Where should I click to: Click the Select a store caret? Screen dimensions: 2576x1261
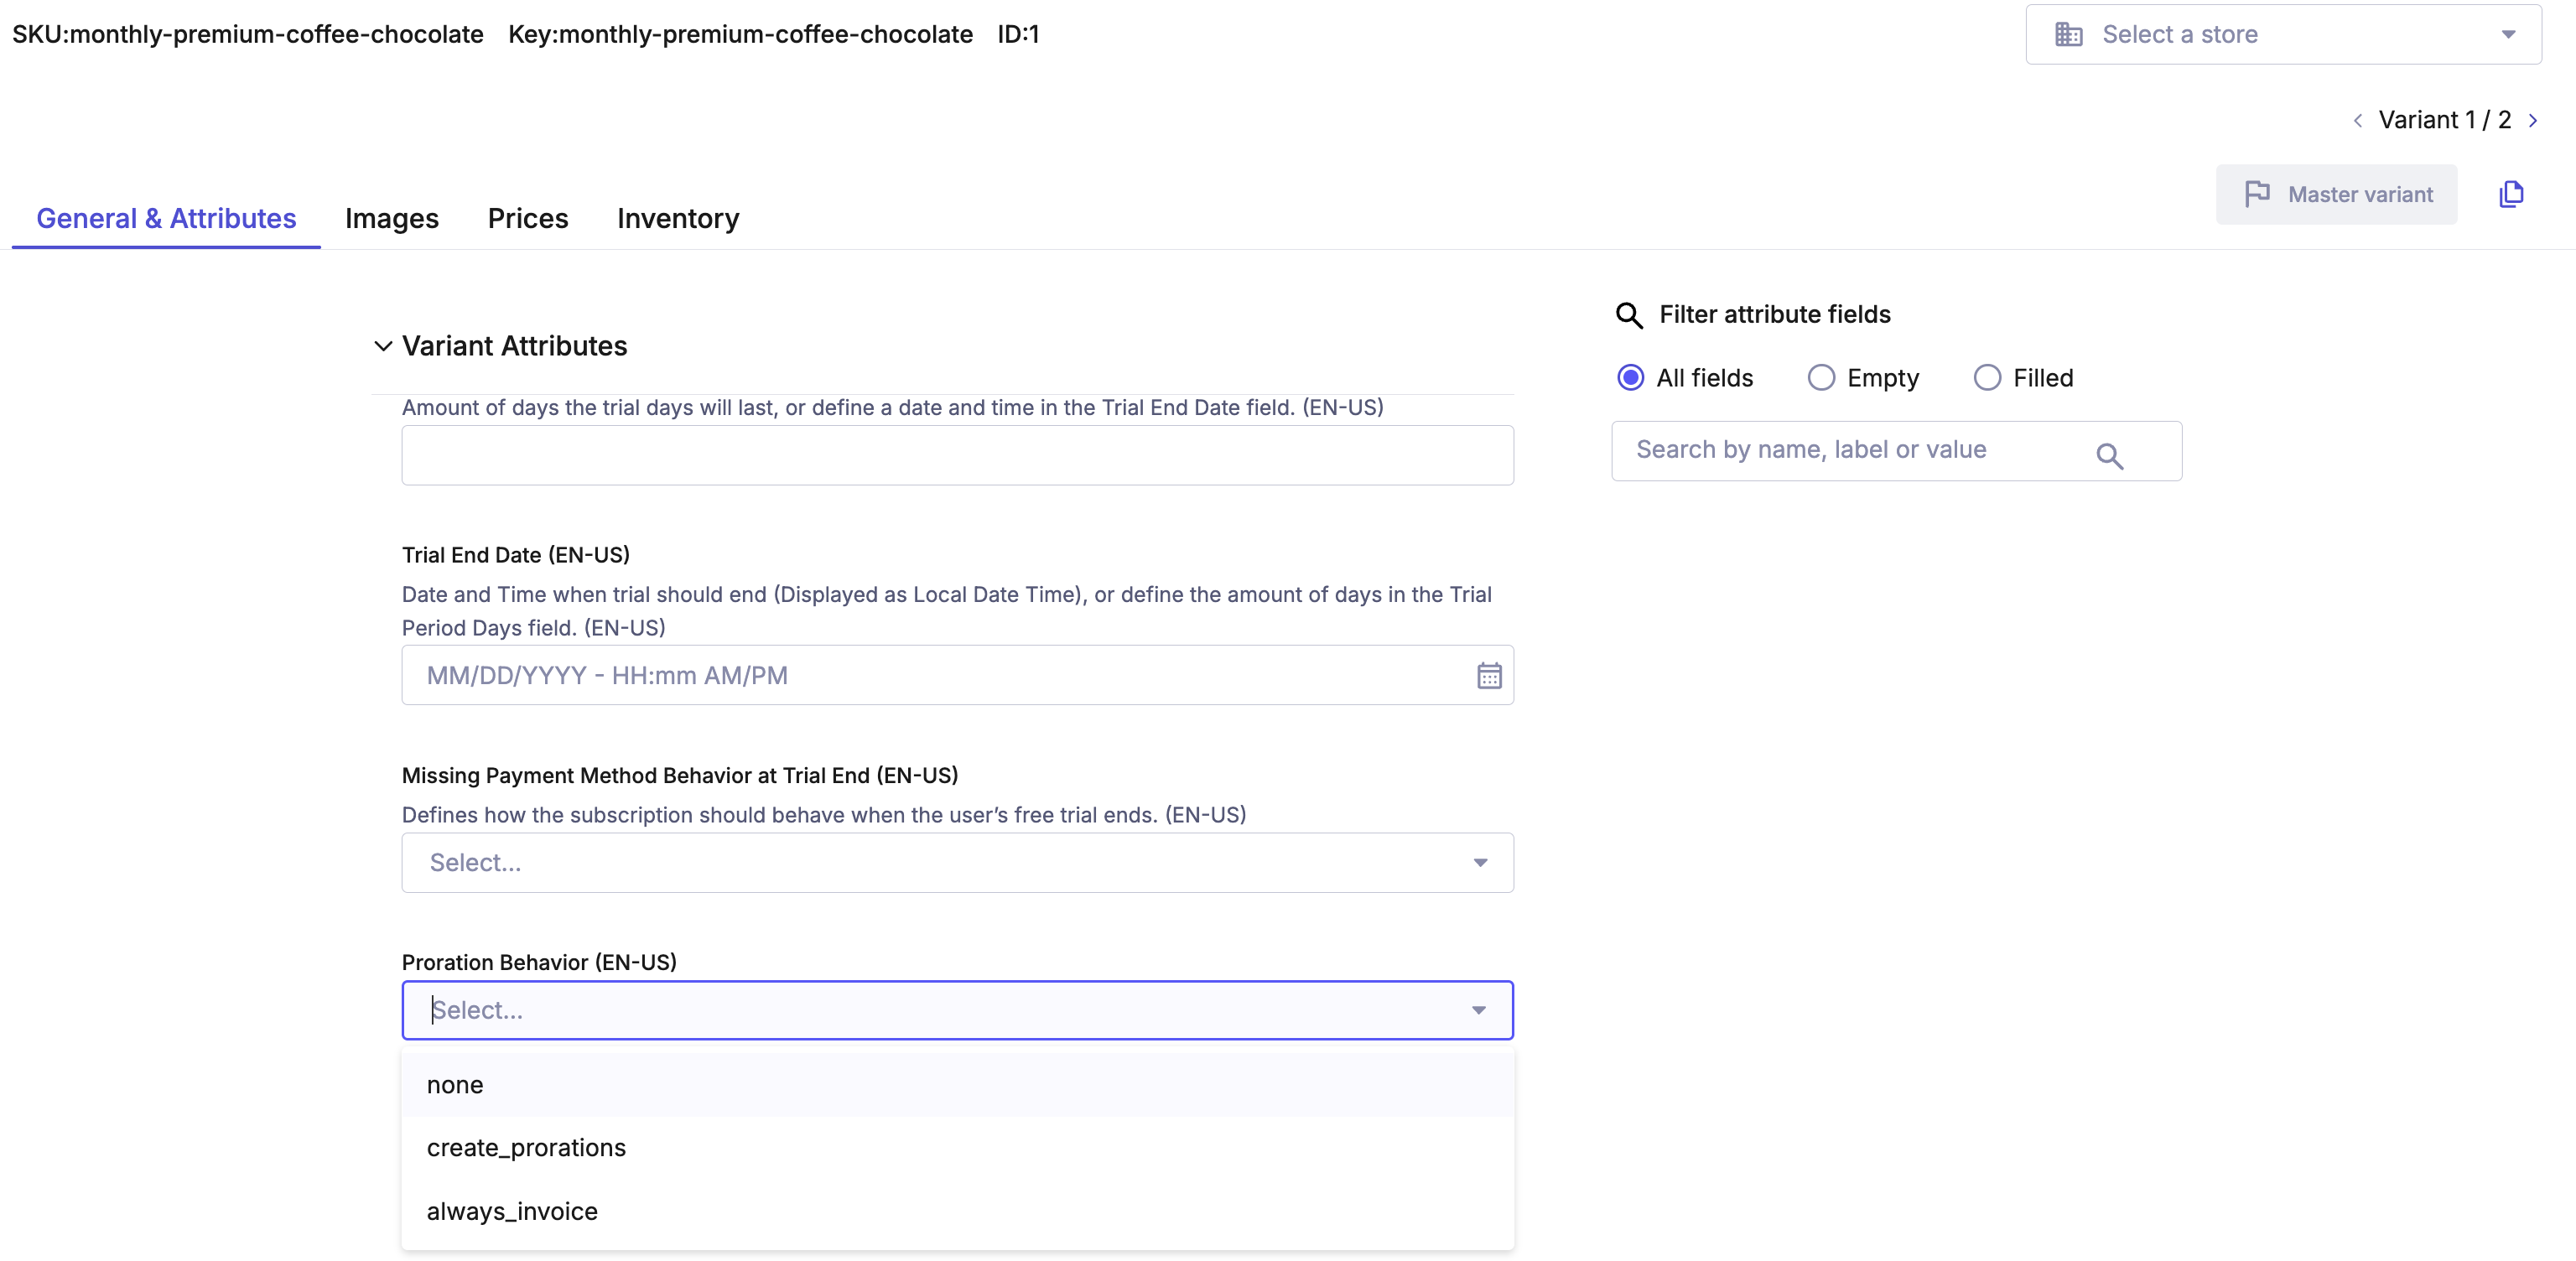point(2508,35)
